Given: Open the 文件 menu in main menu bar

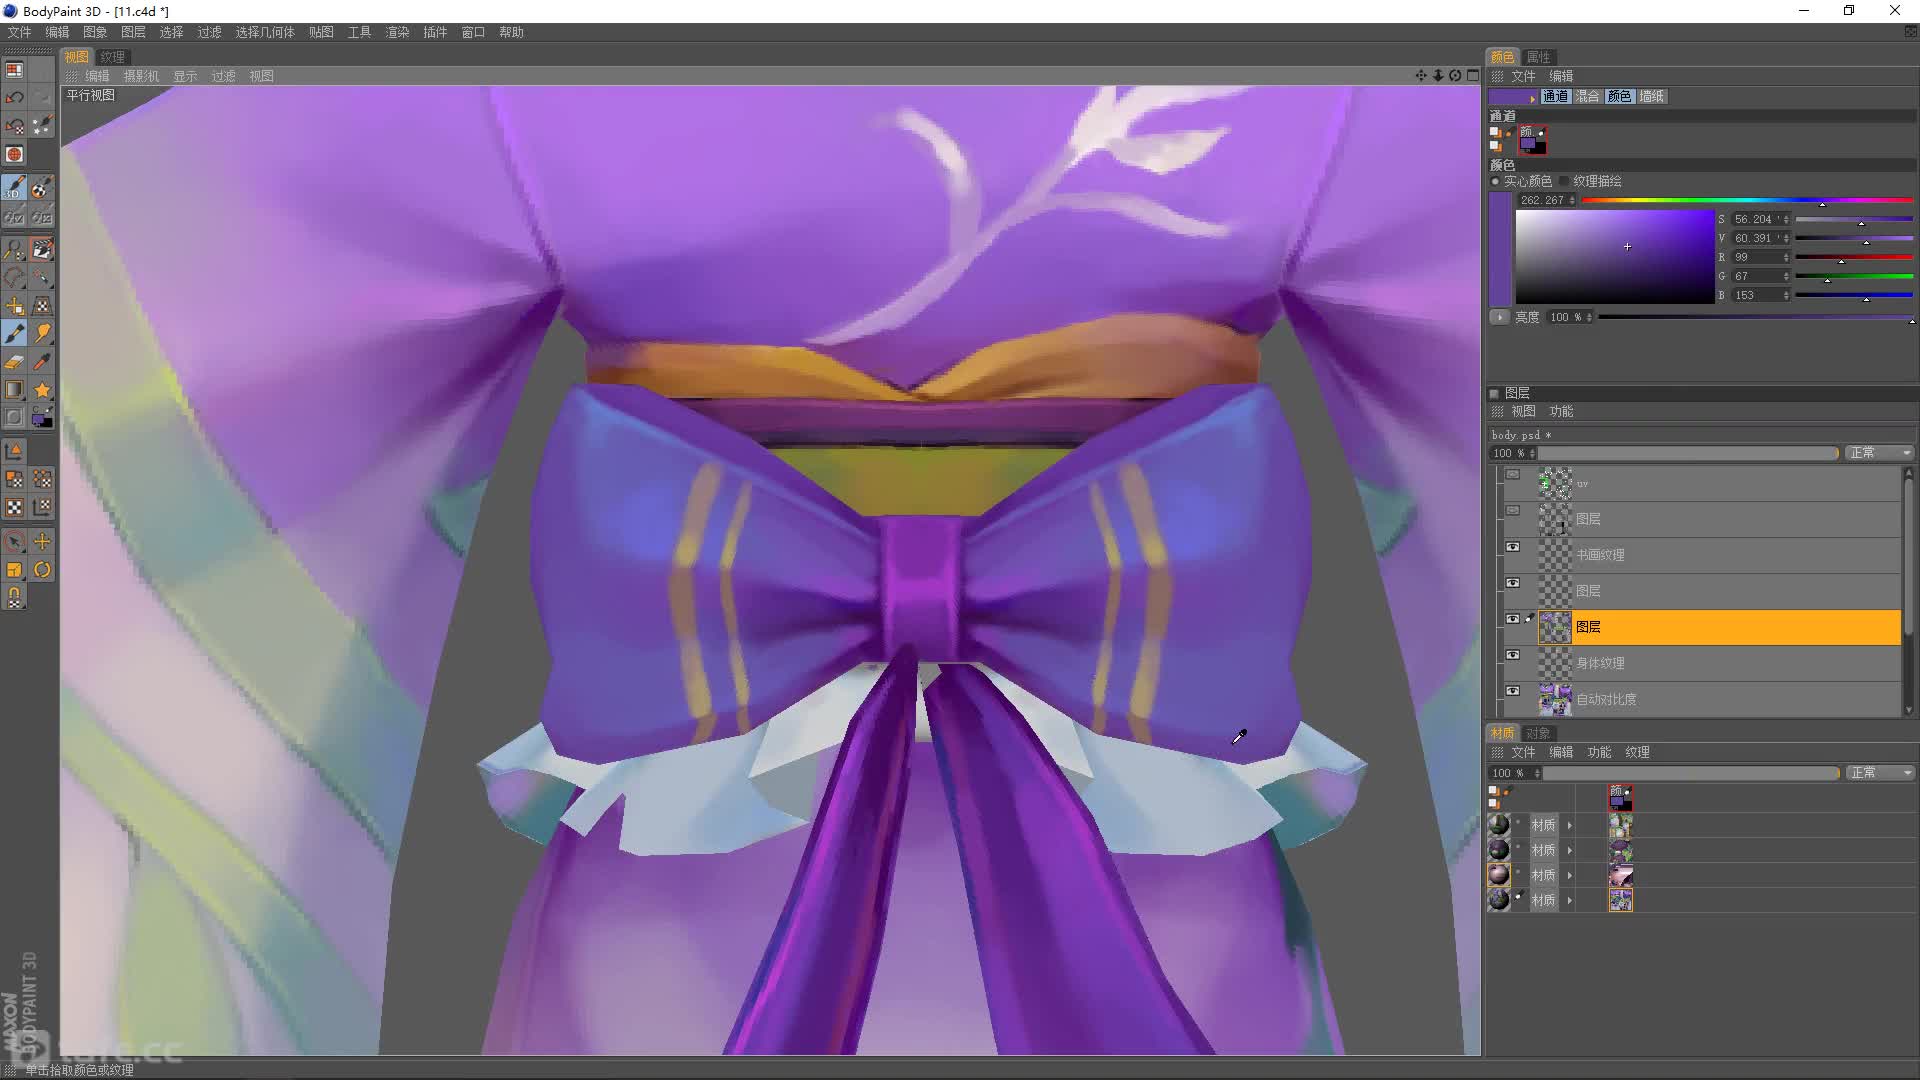Looking at the screenshot, I should click(x=19, y=32).
